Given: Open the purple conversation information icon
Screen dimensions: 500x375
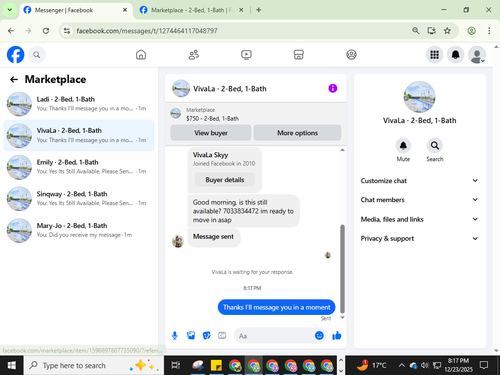Looking at the screenshot, I should (333, 88).
